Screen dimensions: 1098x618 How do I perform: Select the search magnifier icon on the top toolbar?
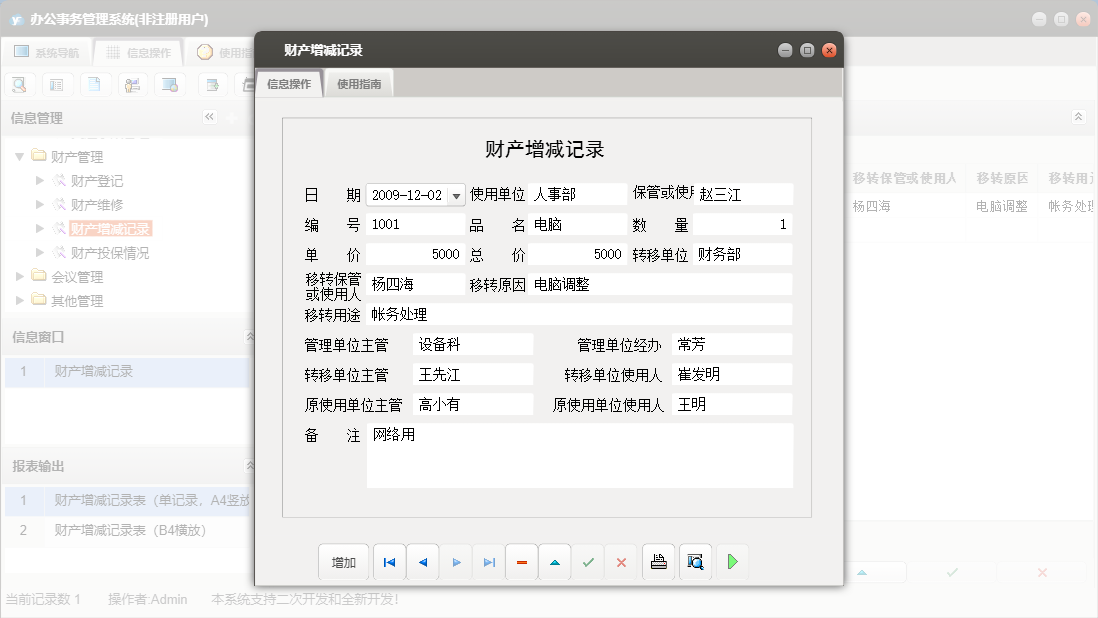pos(19,84)
